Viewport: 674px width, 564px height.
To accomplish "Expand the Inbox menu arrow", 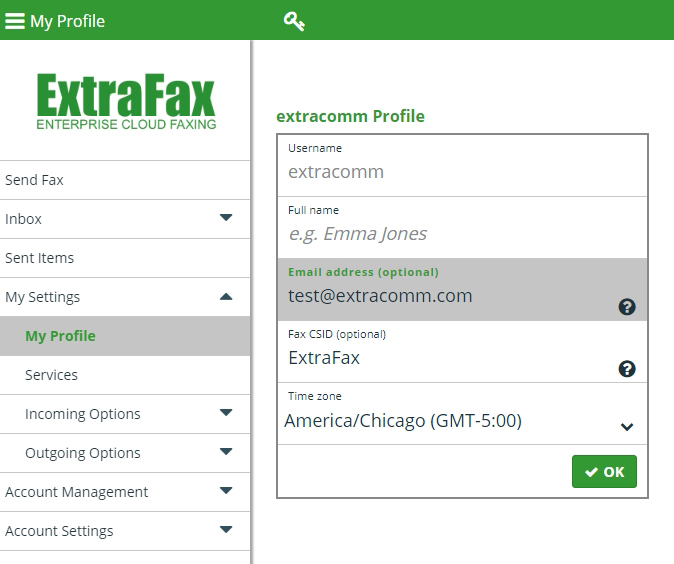I will (x=226, y=218).
